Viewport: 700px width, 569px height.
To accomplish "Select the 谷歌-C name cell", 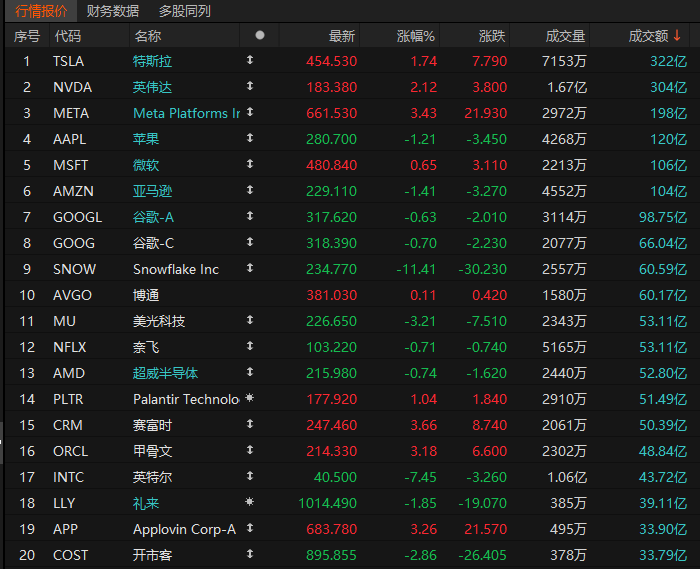I will 153,243.
